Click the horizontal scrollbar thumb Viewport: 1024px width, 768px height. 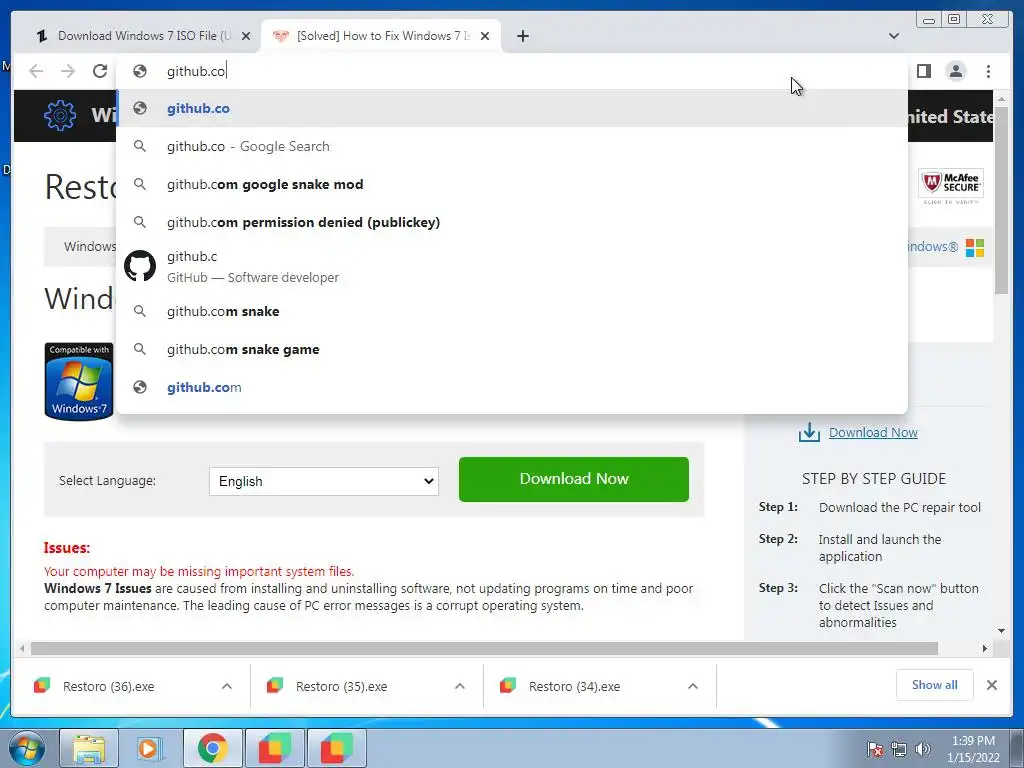pyautogui.click(x=485, y=648)
